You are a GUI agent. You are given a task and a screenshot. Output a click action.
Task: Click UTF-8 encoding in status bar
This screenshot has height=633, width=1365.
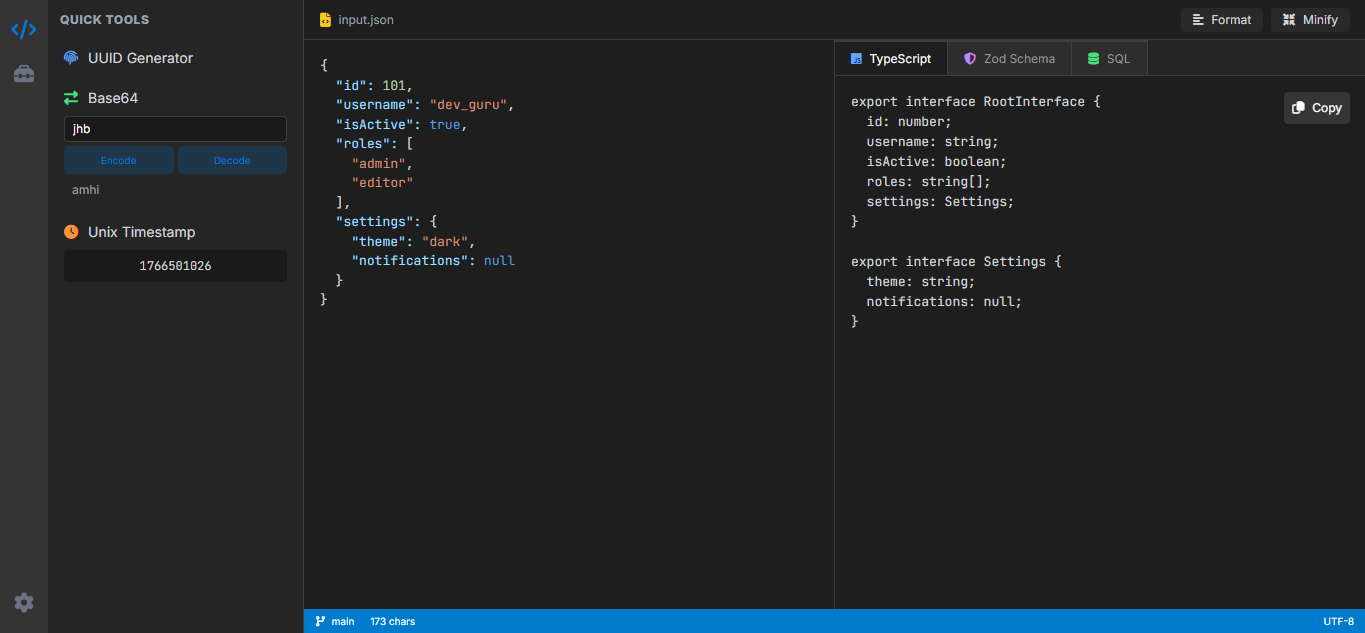(1338, 621)
